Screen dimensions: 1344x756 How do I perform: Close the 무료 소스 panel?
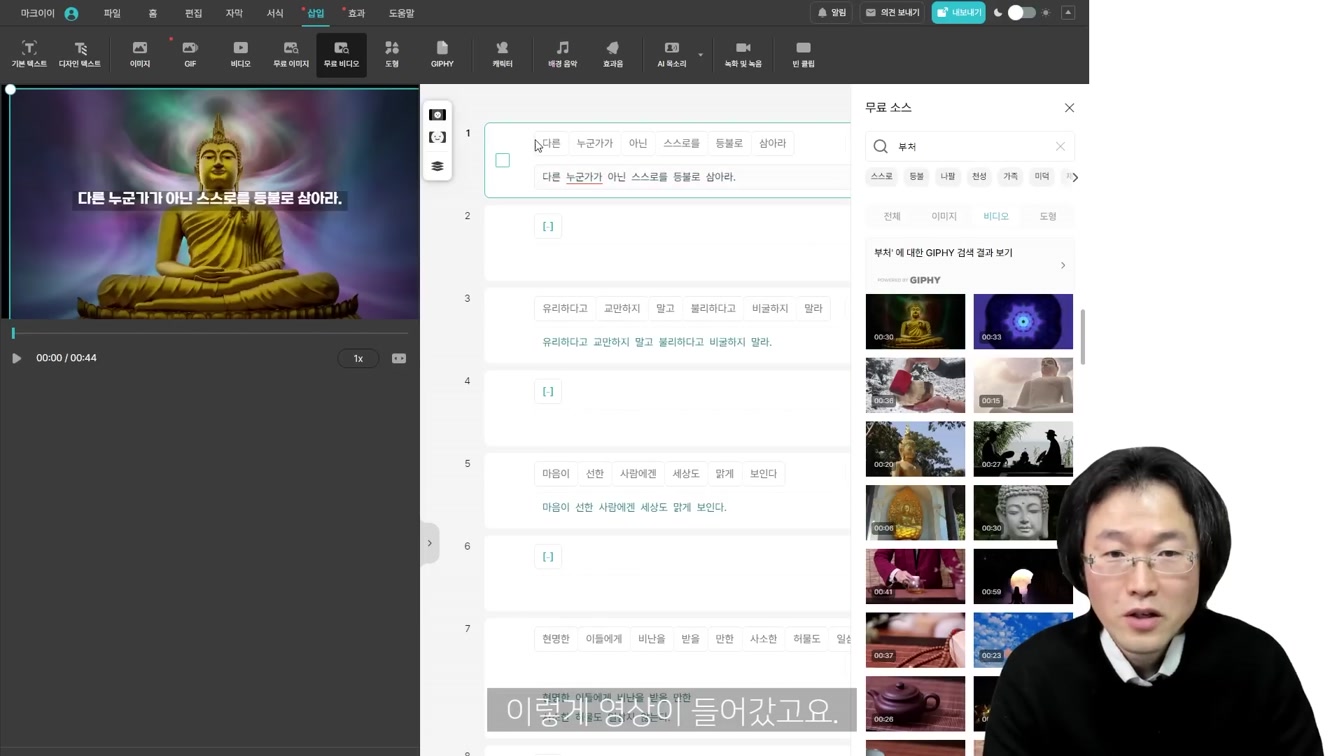1069,108
